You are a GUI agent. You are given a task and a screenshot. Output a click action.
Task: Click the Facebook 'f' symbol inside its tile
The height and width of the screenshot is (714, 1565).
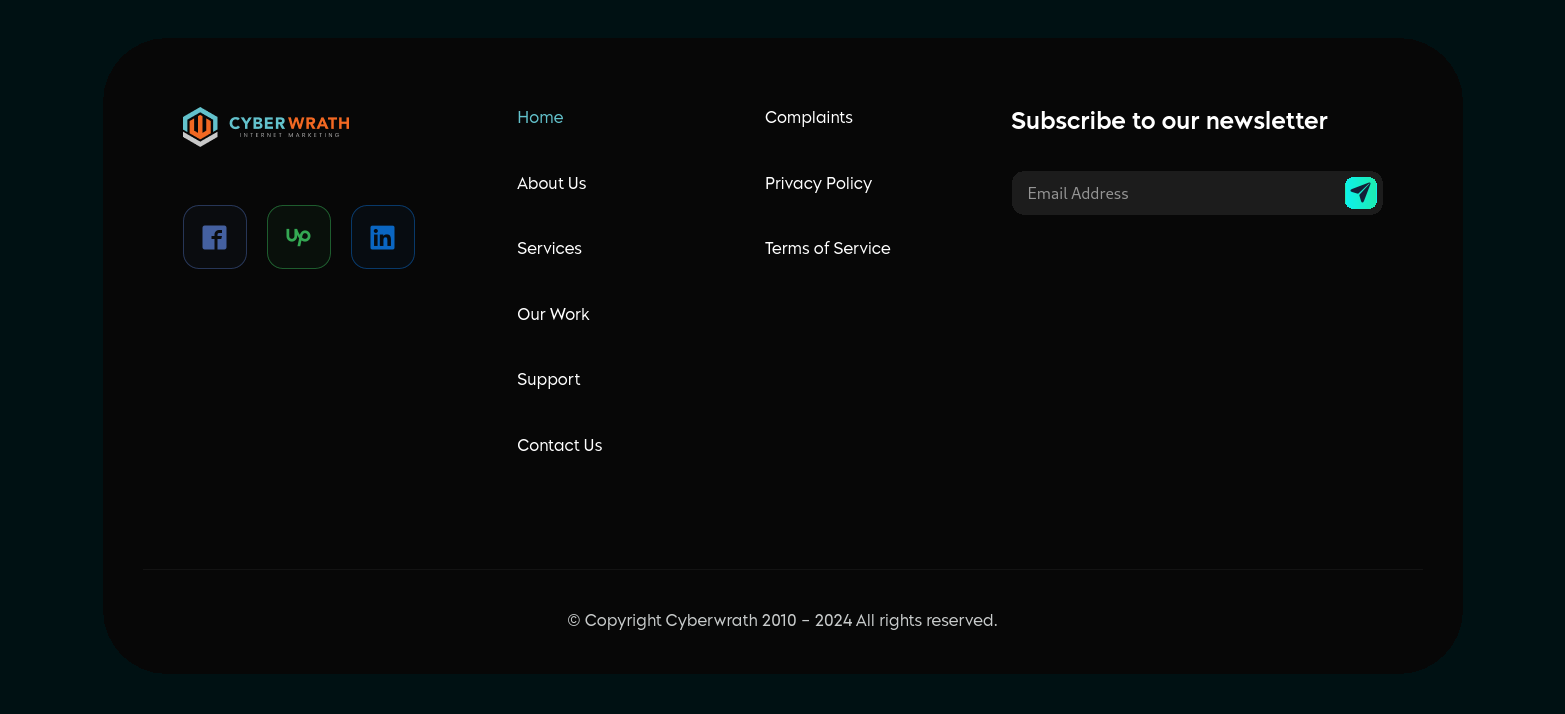(214, 237)
